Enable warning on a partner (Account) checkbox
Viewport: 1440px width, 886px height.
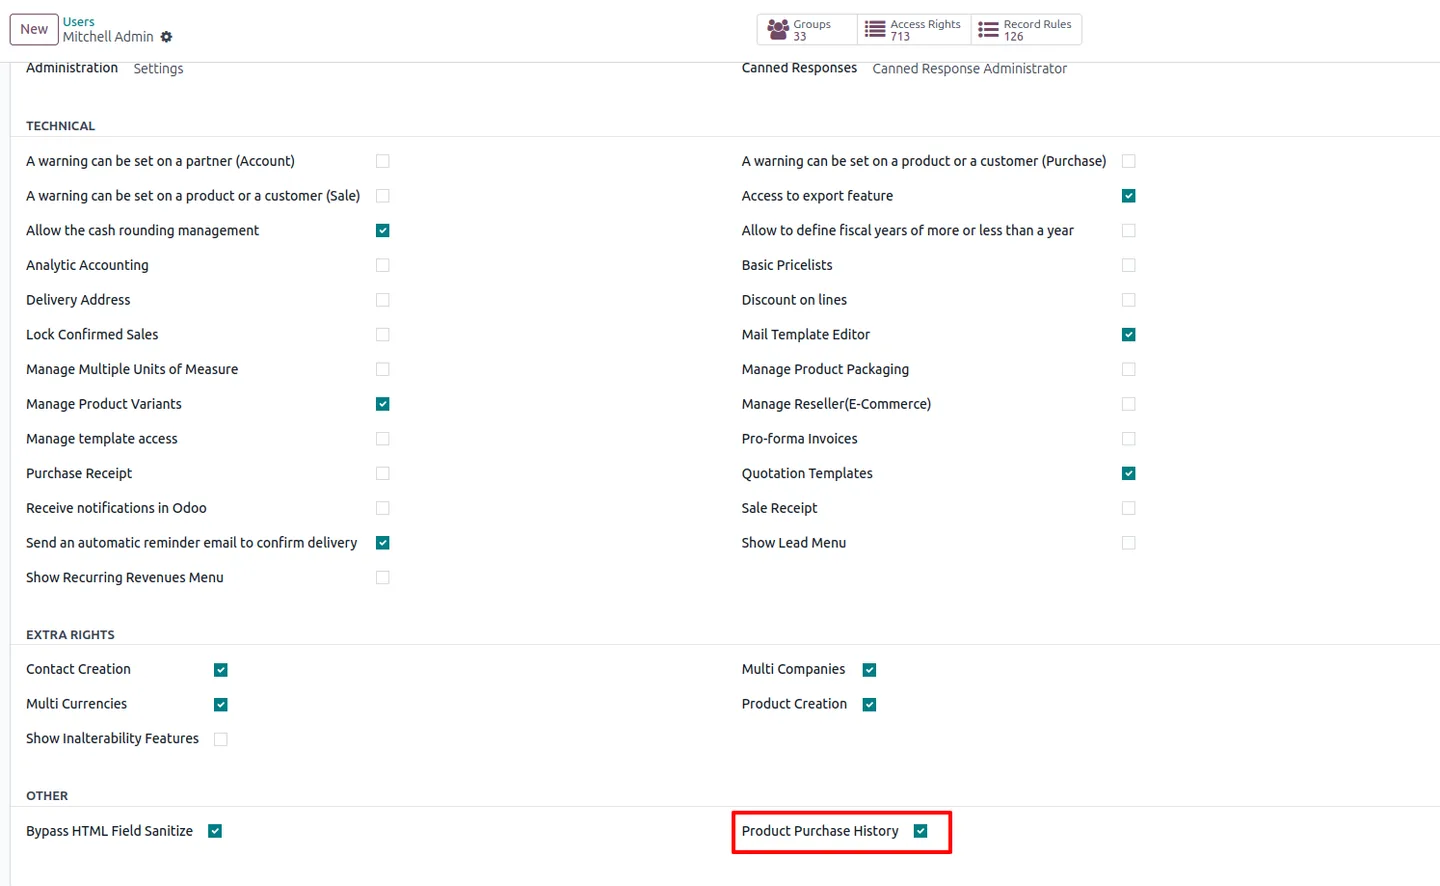(383, 161)
